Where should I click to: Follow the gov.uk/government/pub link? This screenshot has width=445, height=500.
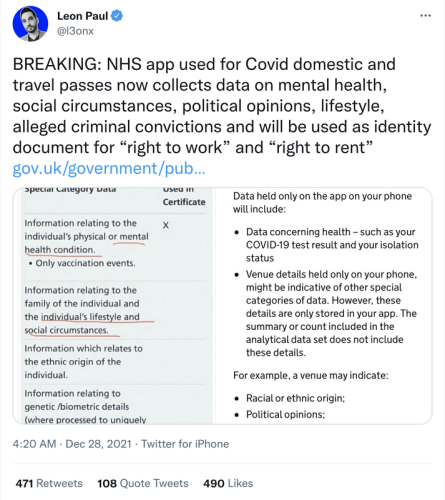pos(109,168)
